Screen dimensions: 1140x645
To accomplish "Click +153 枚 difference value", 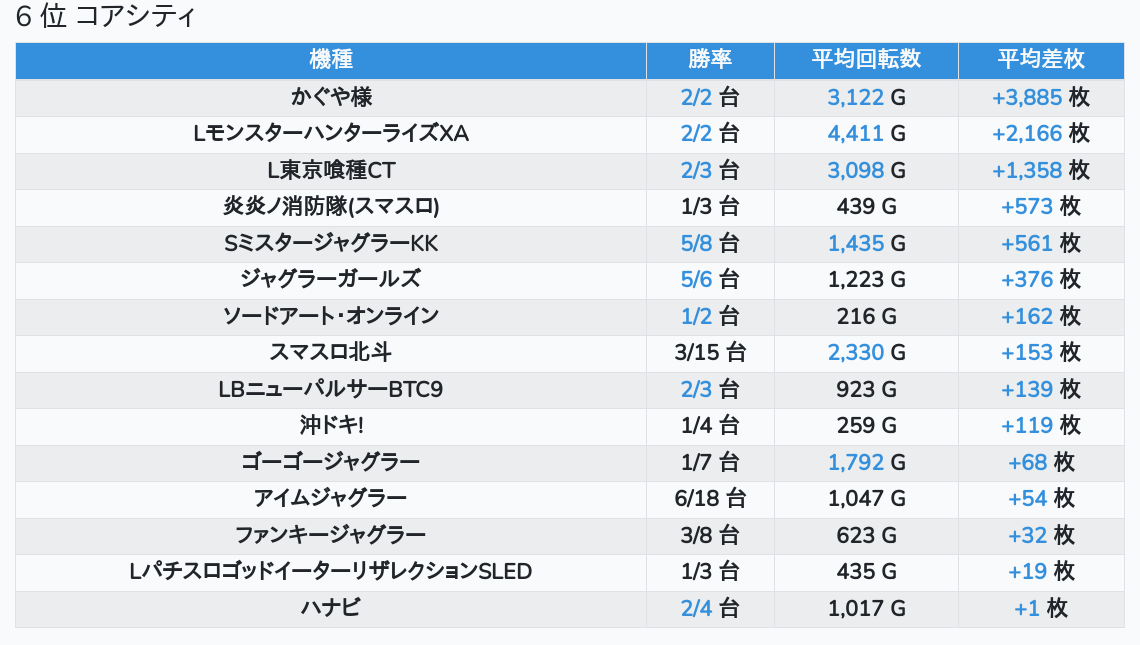I will [1040, 353].
